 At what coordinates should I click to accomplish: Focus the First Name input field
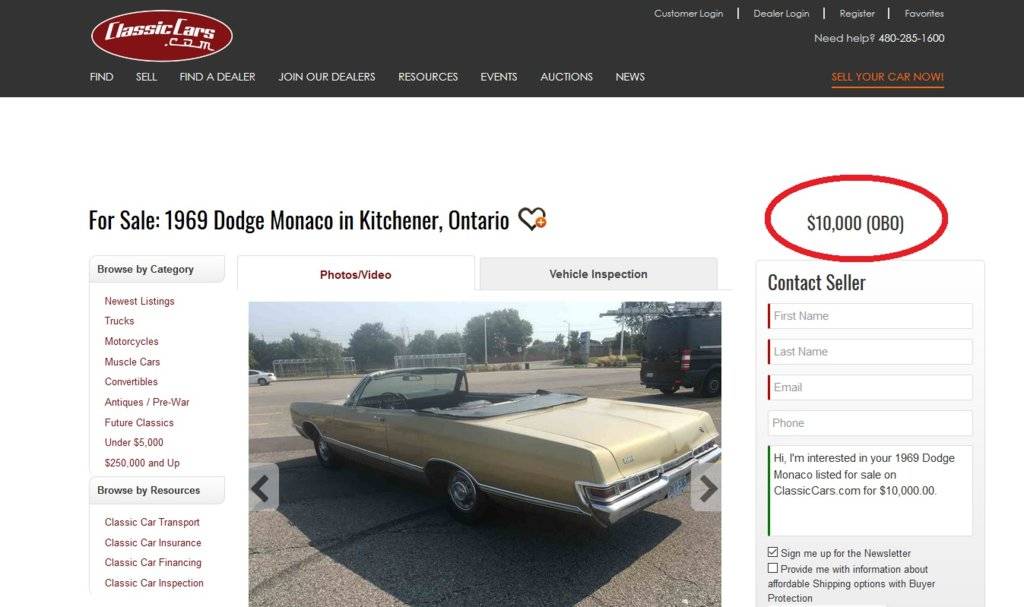(870, 316)
